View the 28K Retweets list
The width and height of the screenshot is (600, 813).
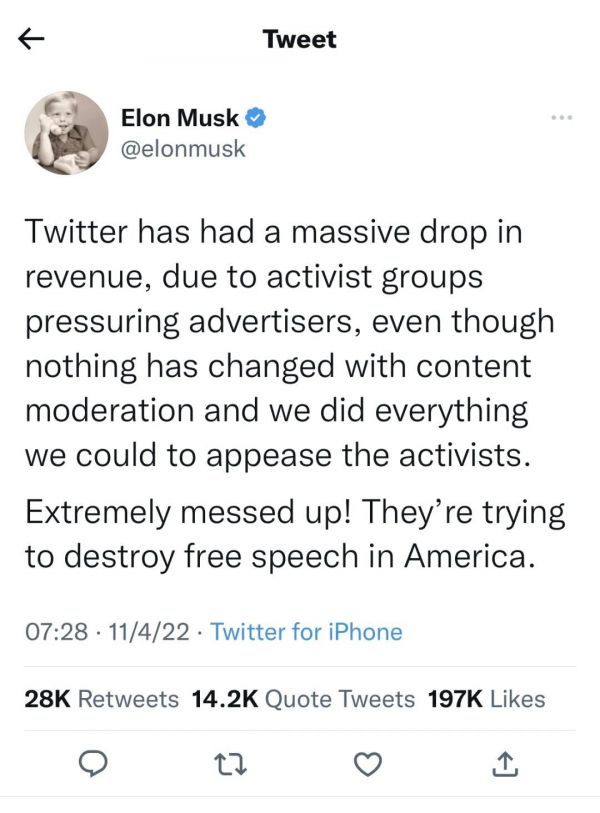point(101,699)
